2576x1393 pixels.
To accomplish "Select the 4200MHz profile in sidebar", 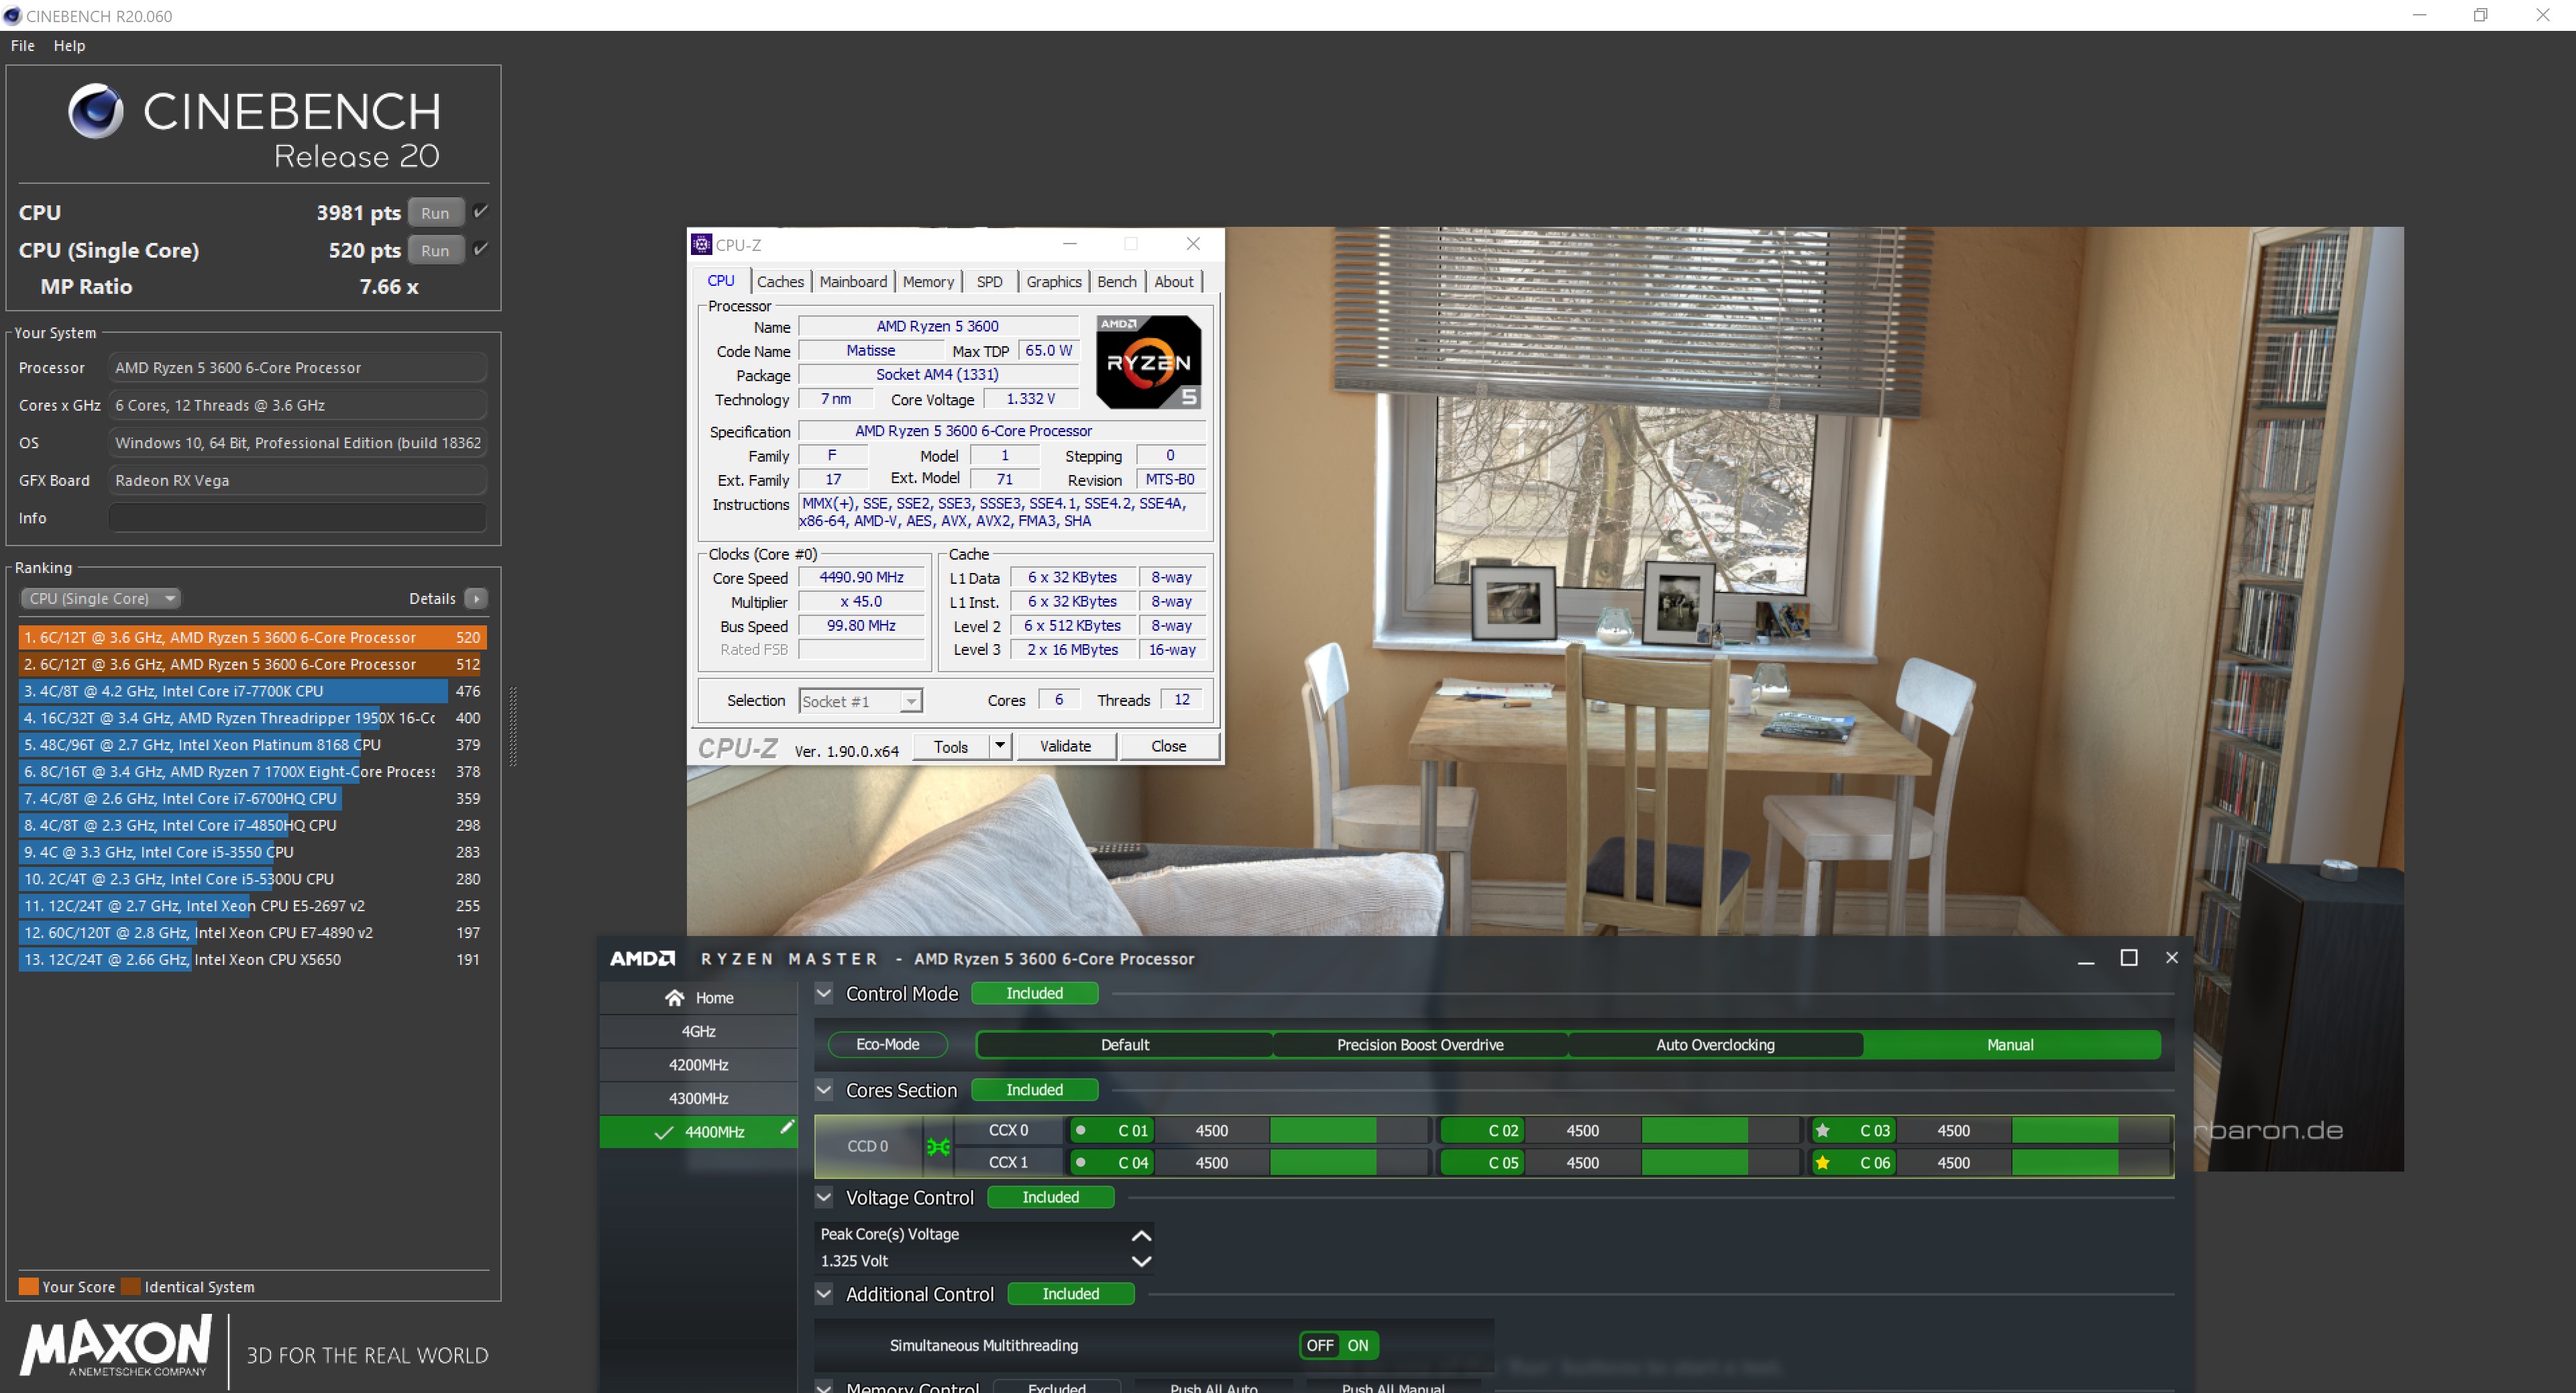I will (698, 1065).
